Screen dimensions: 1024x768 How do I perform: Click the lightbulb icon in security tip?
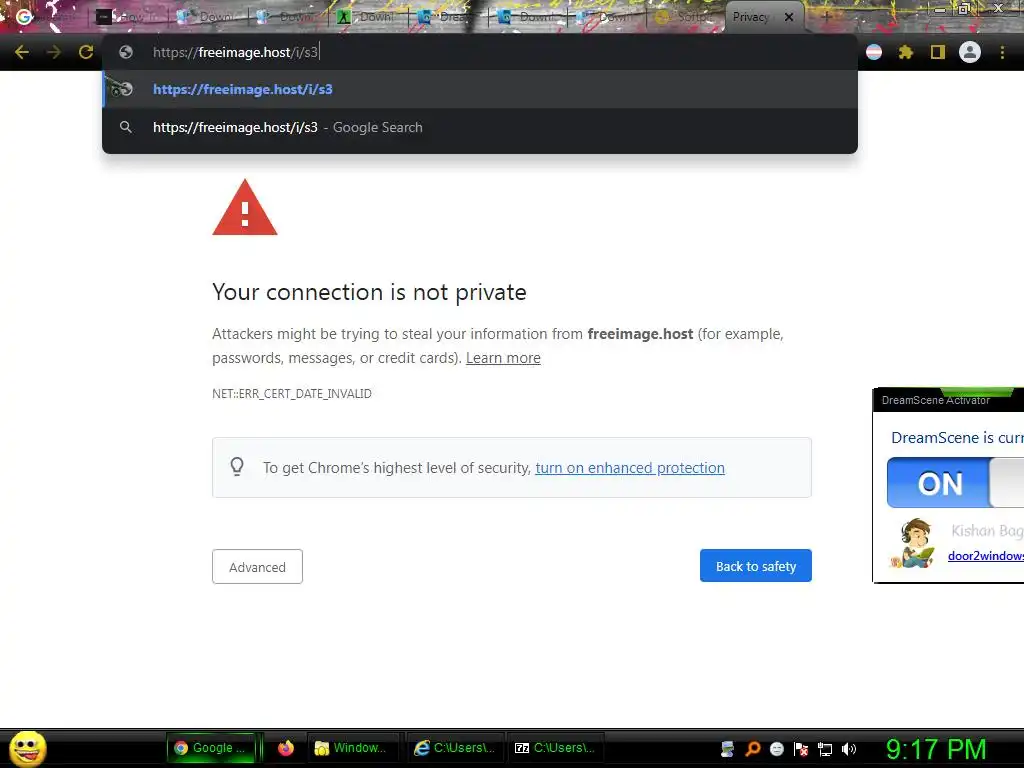click(237, 467)
